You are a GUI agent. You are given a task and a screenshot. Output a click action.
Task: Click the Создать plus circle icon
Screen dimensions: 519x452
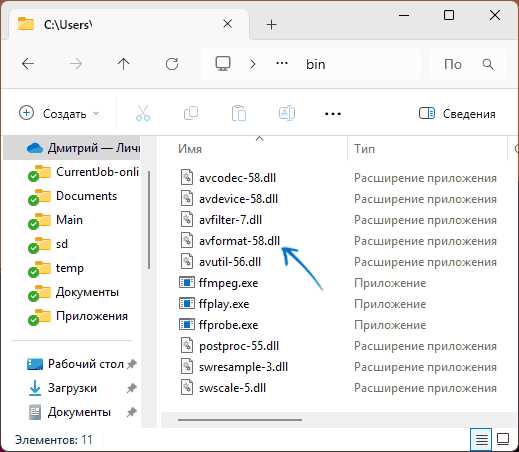tap(26, 113)
